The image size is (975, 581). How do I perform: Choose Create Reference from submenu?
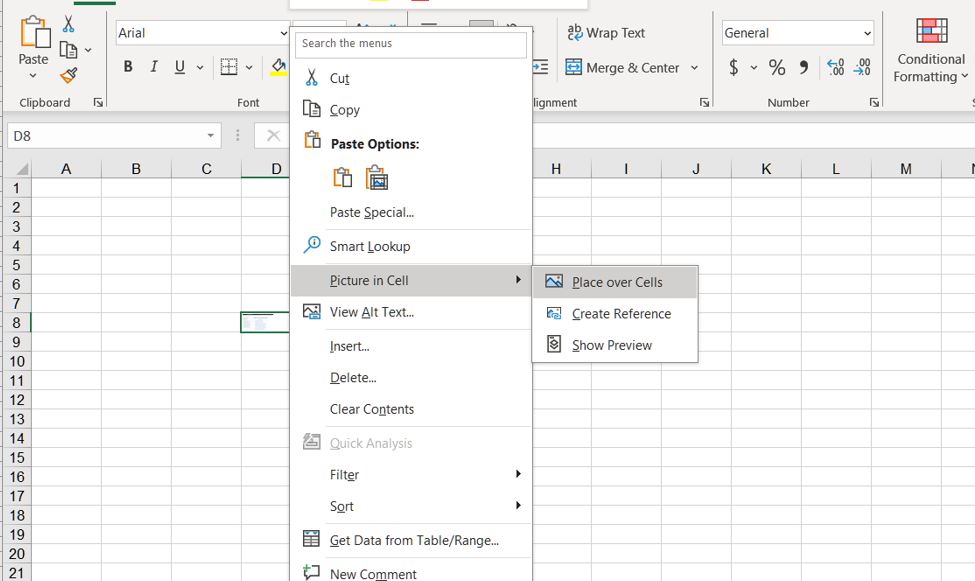[620, 314]
